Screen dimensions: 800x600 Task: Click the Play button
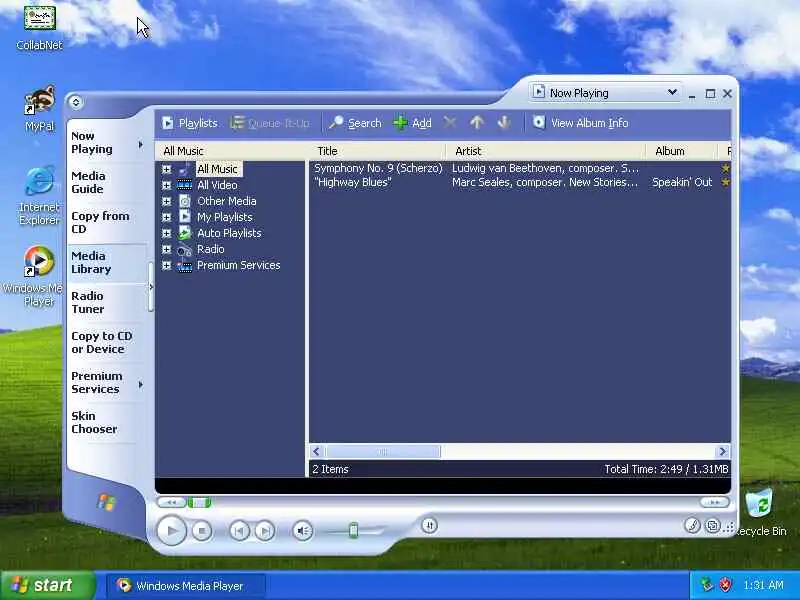pos(171,531)
